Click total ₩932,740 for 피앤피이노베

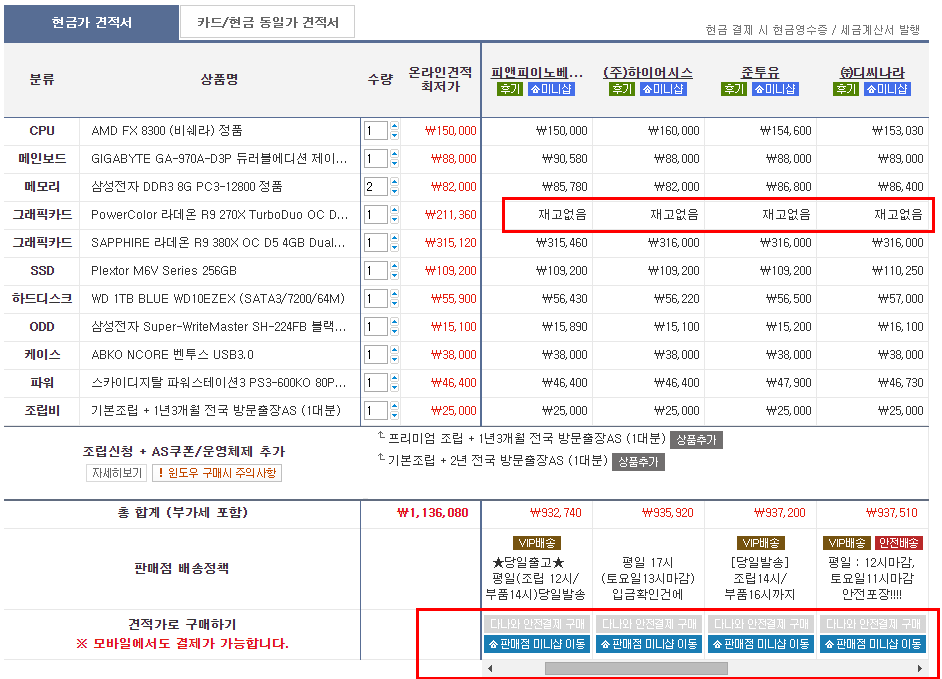(x=556, y=513)
